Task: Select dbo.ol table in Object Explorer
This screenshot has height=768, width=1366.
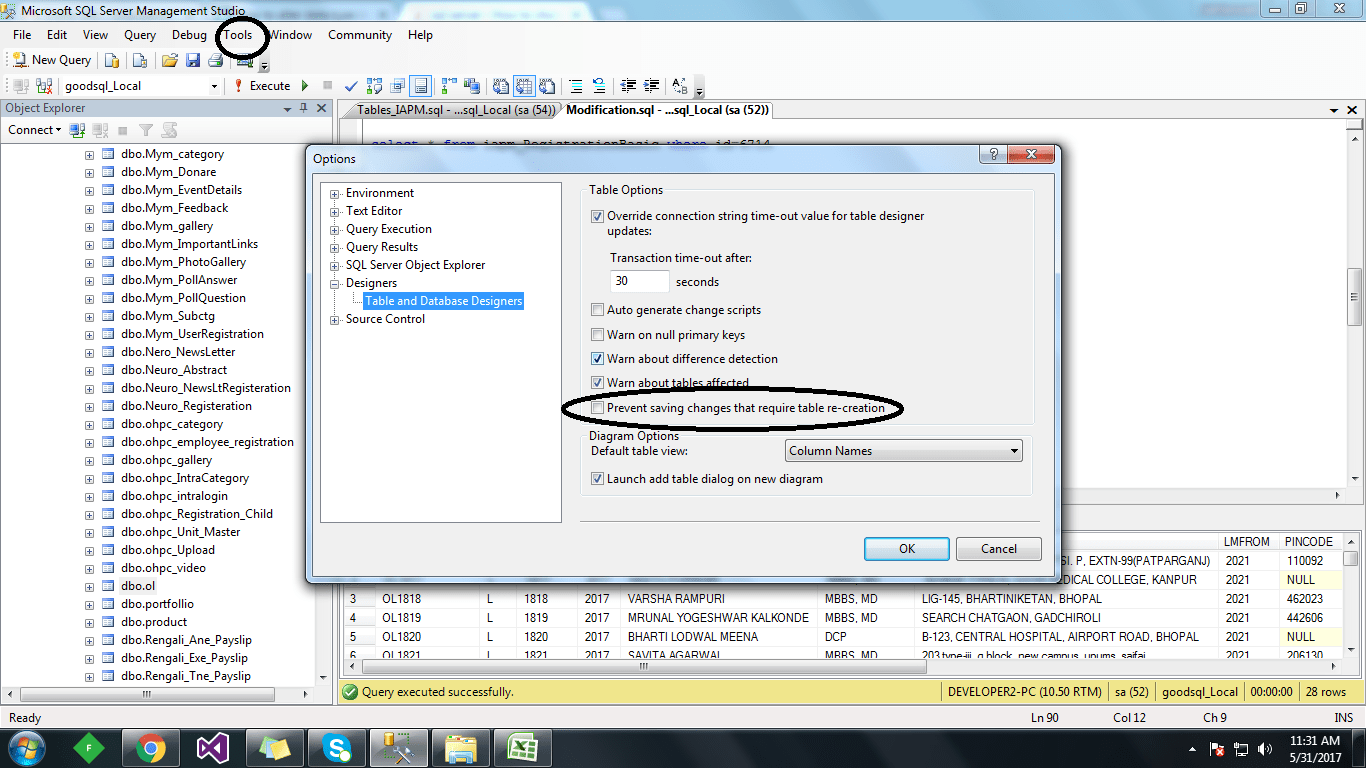Action: pyautogui.click(x=138, y=587)
